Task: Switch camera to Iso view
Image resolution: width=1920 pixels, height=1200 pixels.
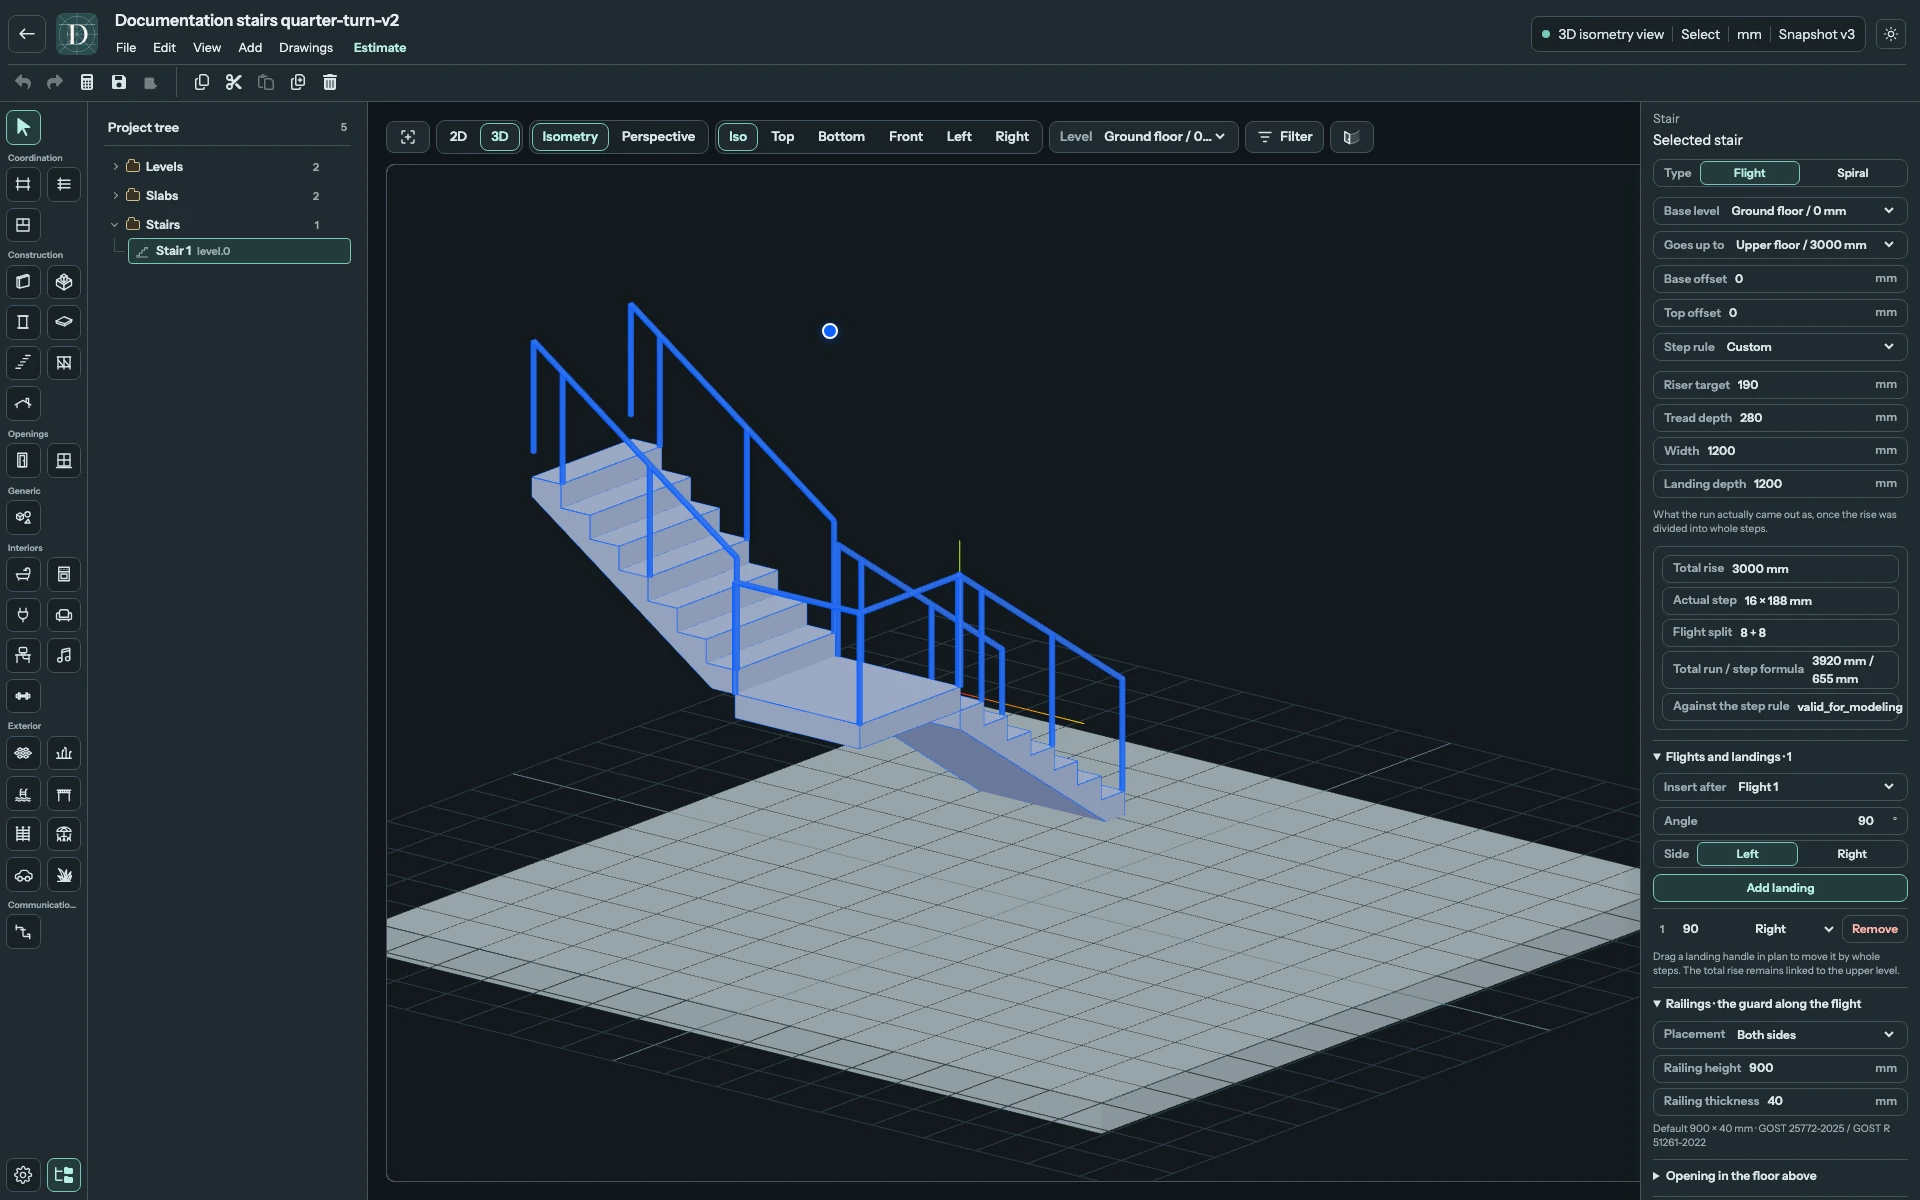Action: 738,137
